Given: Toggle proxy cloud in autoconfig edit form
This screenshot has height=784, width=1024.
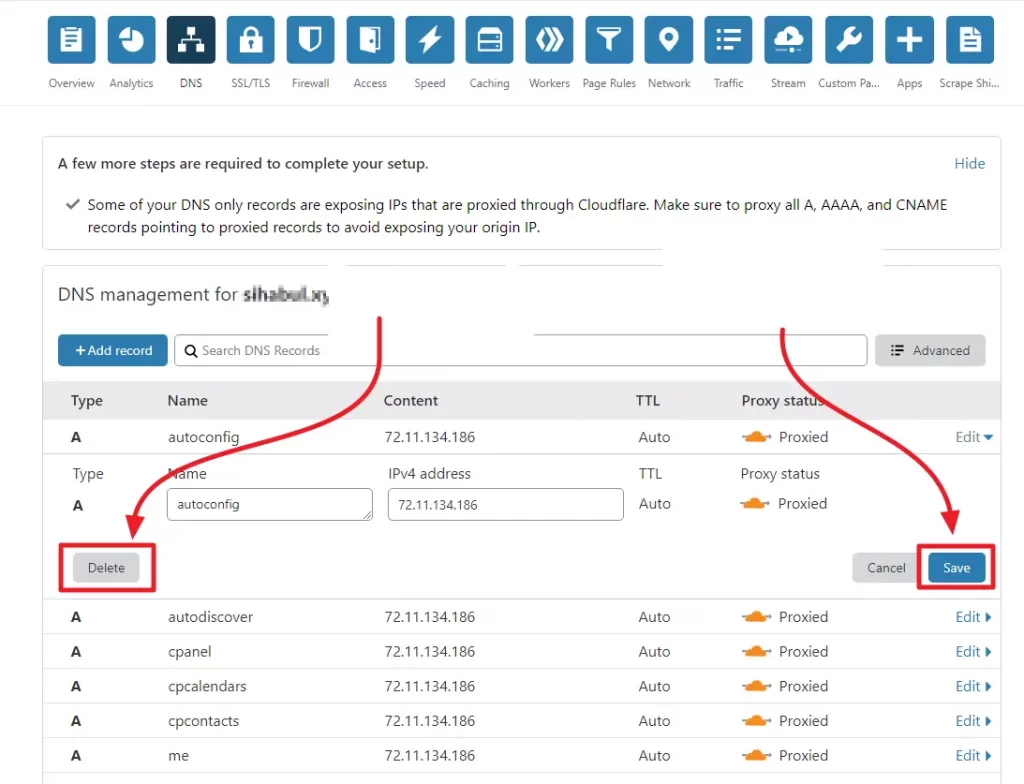Looking at the screenshot, I should click(755, 504).
